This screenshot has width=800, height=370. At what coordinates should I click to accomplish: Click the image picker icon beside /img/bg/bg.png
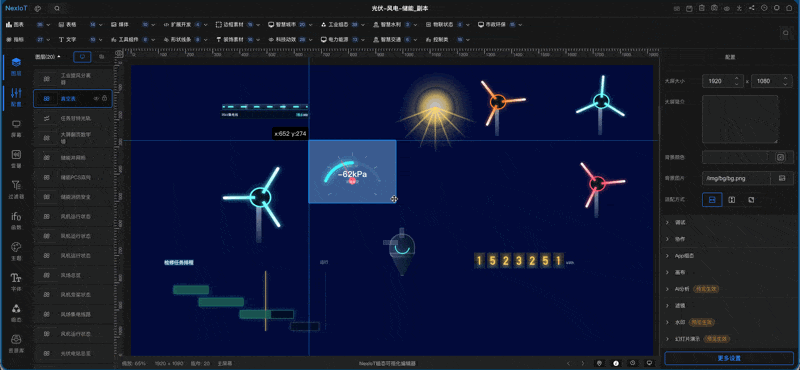pyautogui.click(x=781, y=178)
